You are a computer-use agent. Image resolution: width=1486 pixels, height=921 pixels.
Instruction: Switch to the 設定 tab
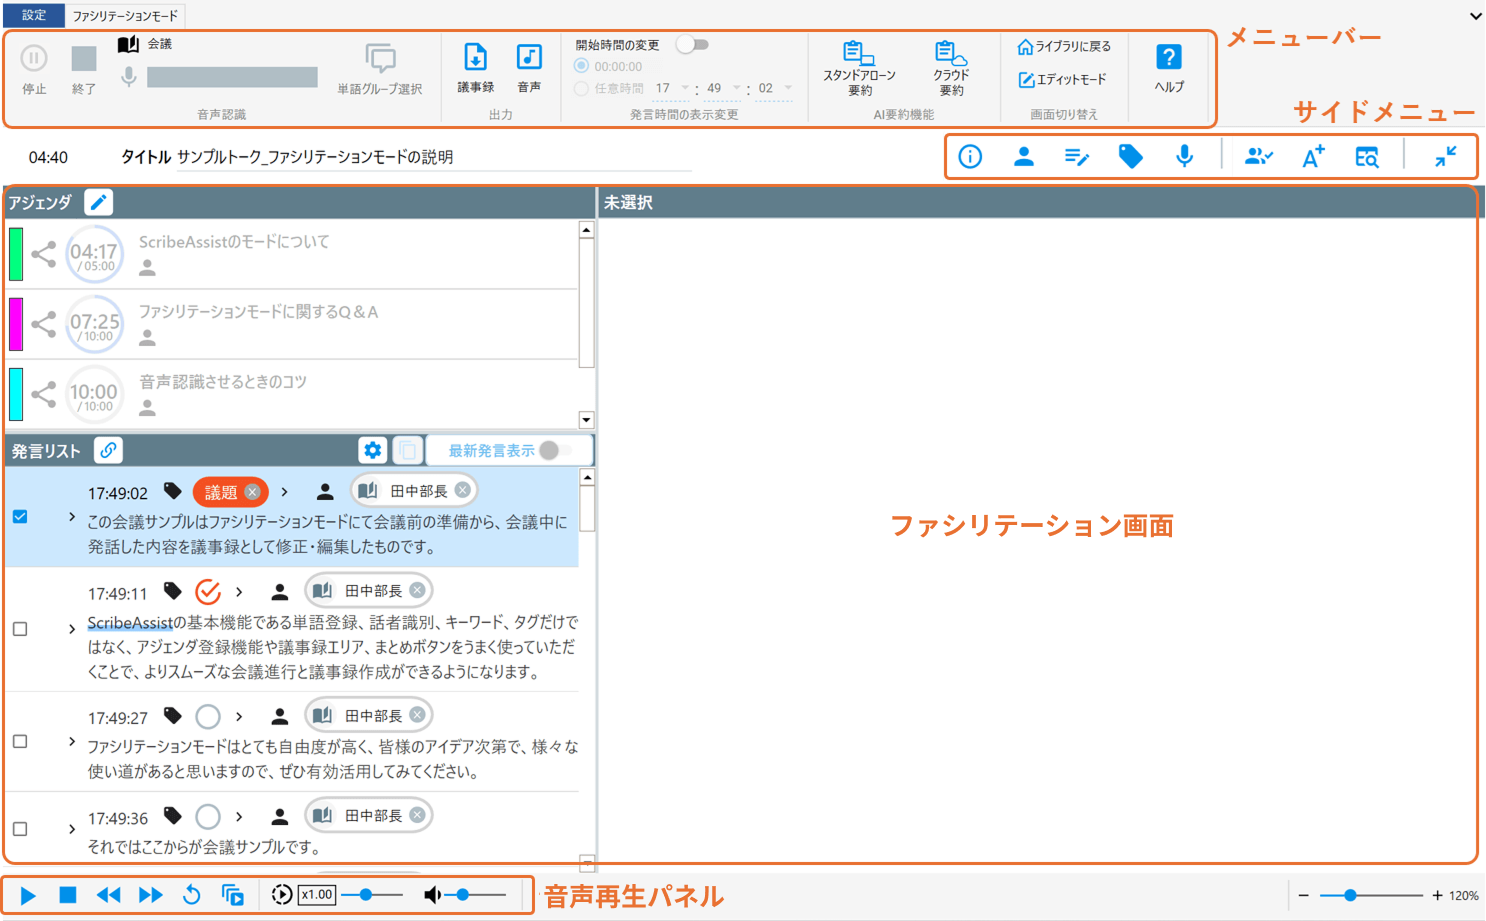pyautogui.click(x=34, y=15)
